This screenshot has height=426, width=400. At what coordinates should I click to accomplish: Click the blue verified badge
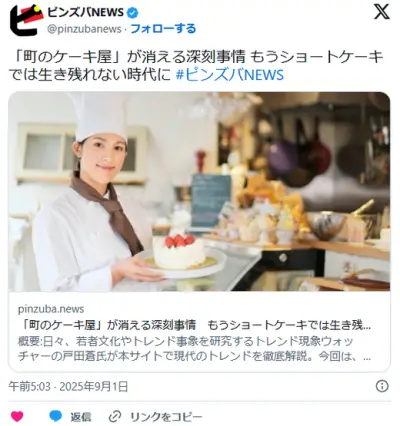click(133, 13)
